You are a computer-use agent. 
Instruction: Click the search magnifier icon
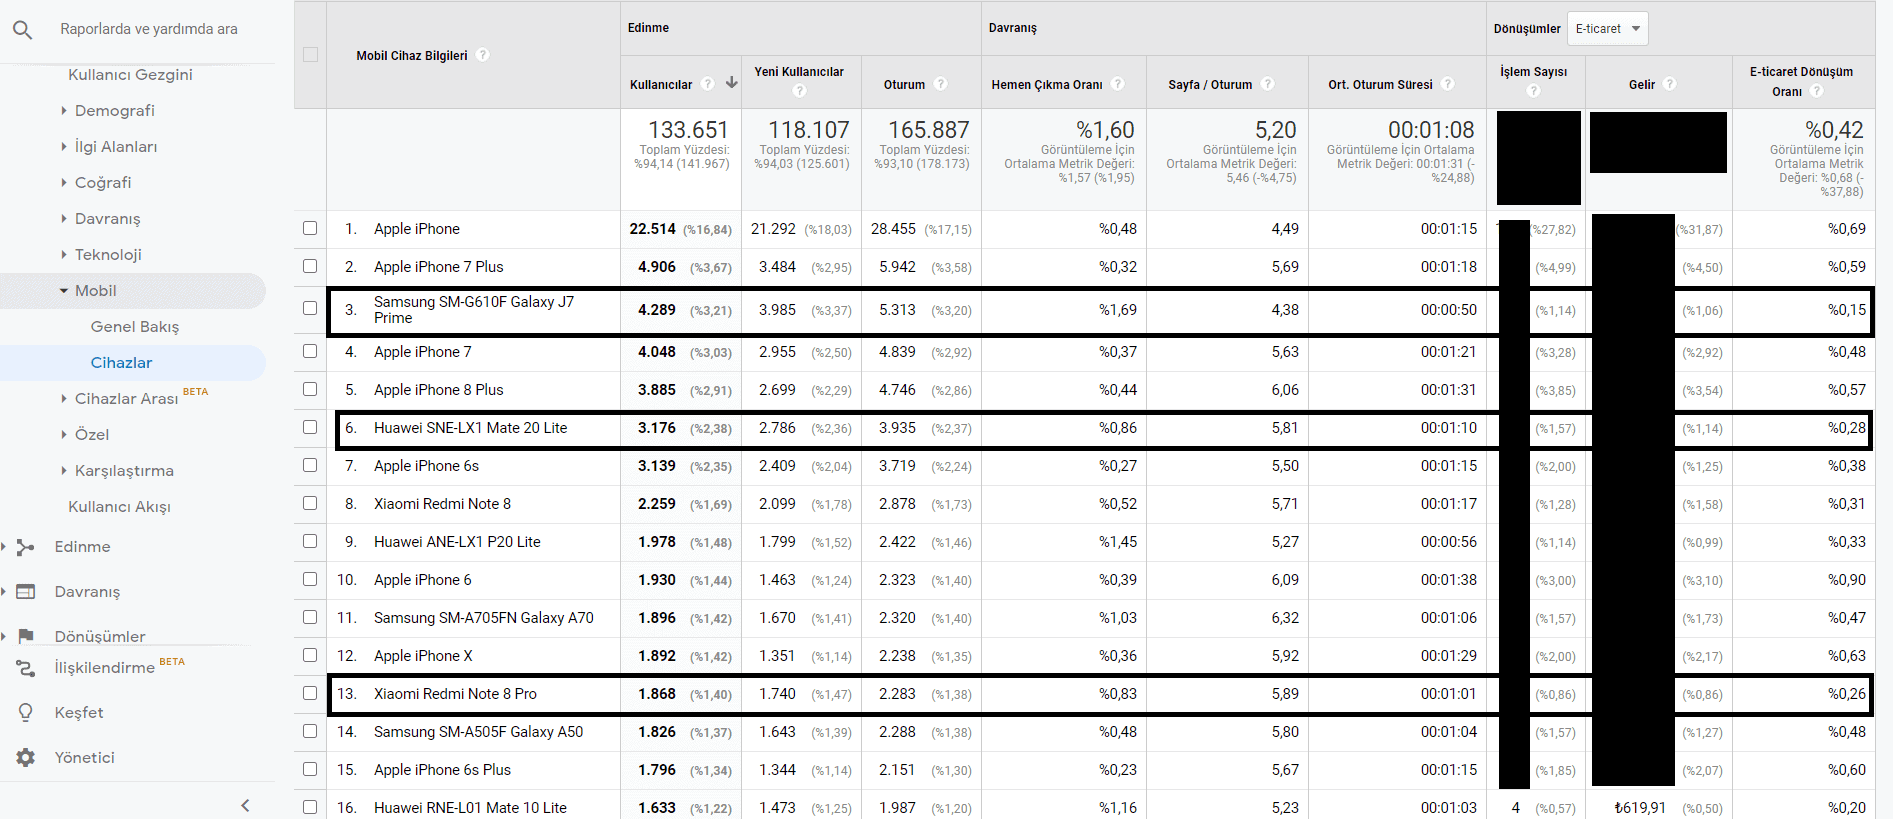(22, 30)
